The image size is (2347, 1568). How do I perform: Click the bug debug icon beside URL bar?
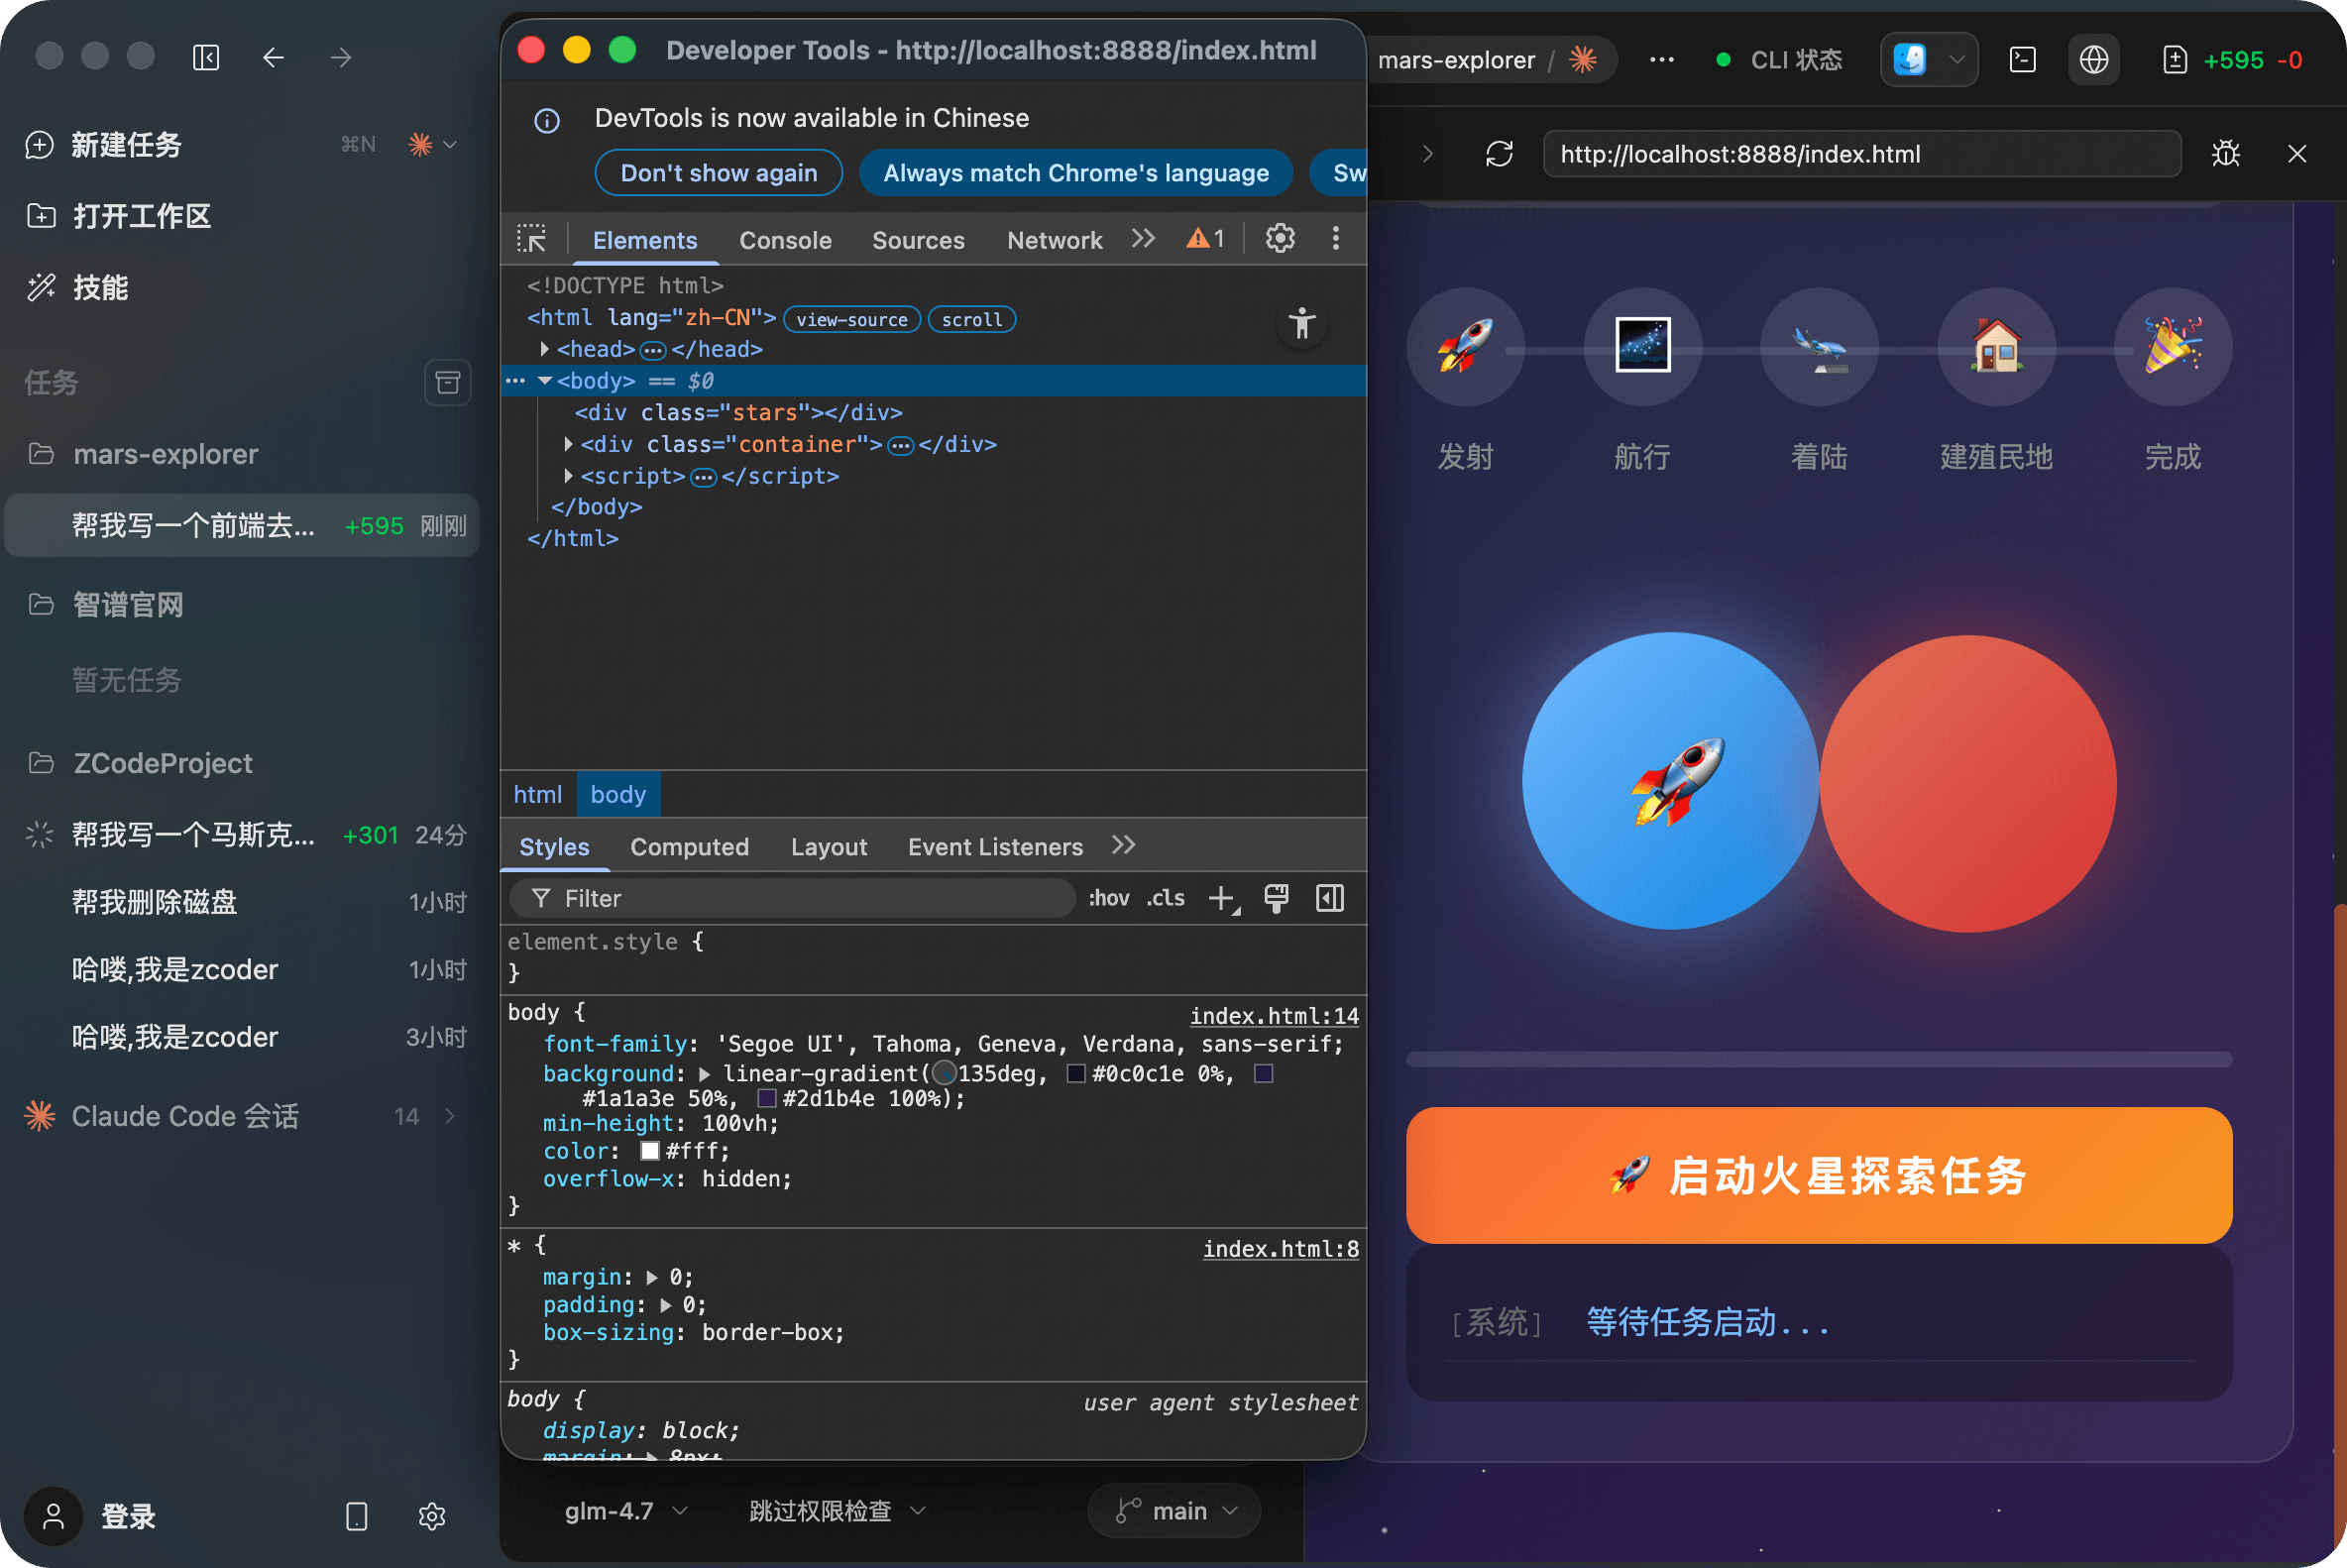(2225, 154)
